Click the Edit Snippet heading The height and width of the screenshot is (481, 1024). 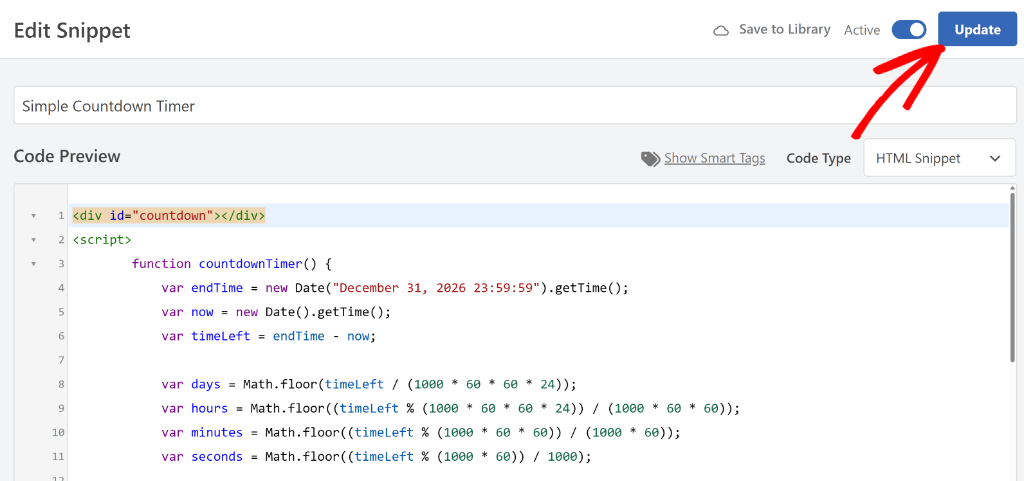coord(72,31)
